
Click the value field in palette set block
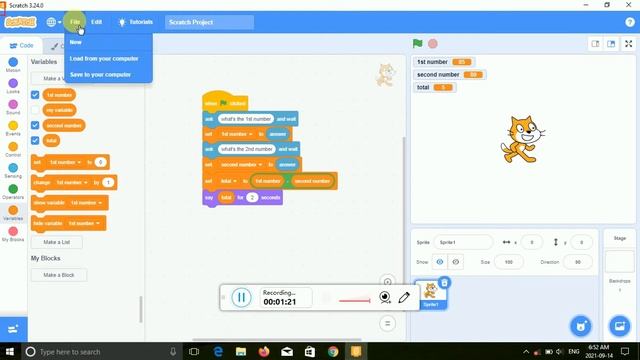tap(100, 162)
